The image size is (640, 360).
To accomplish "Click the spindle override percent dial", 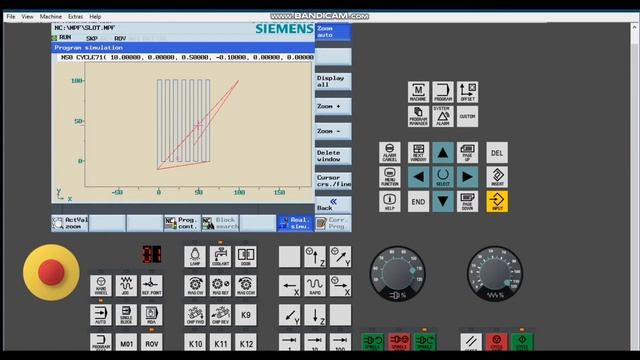I will click(398, 273).
